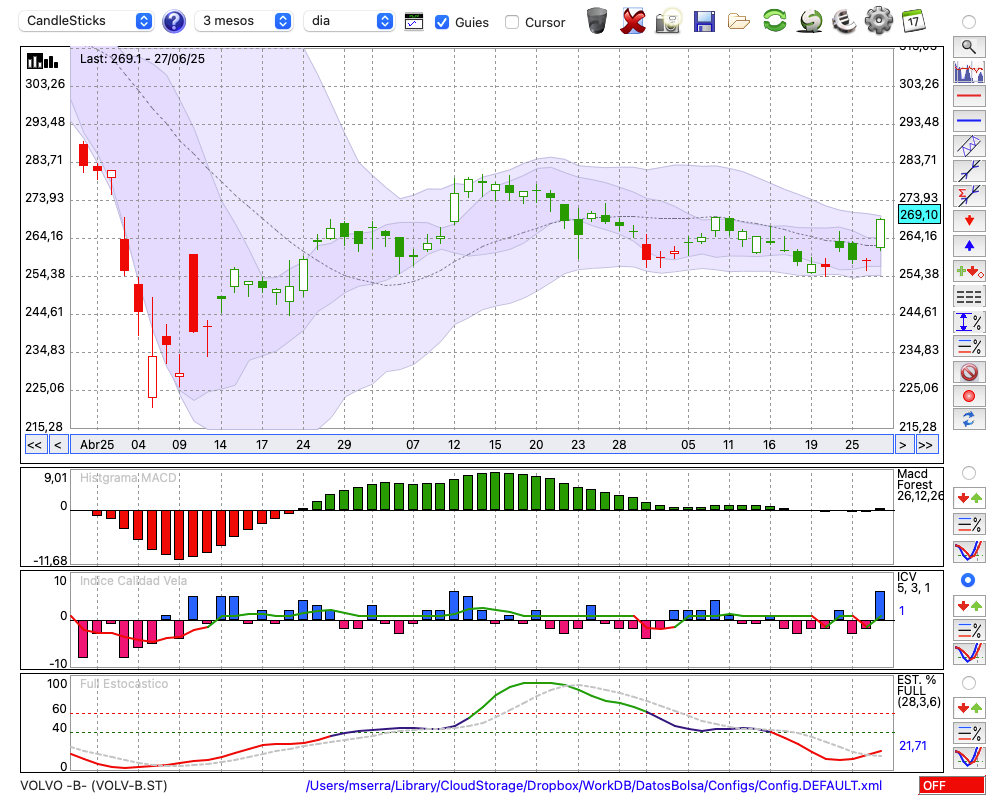Open the CandleSticks chart type dropdown

(x=86, y=21)
